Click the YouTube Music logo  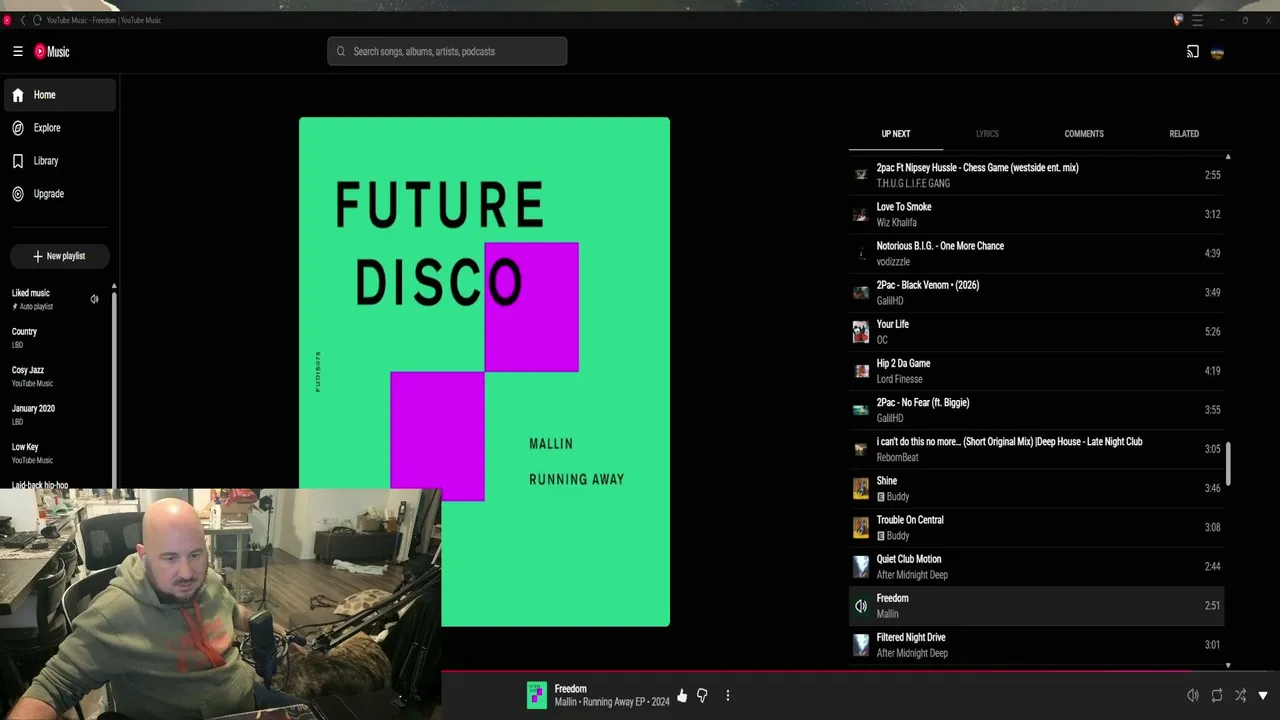tap(52, 52)
